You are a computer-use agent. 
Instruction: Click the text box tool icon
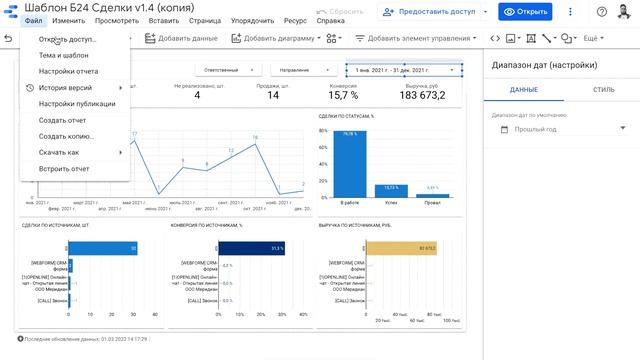click(x=531, y=38)
